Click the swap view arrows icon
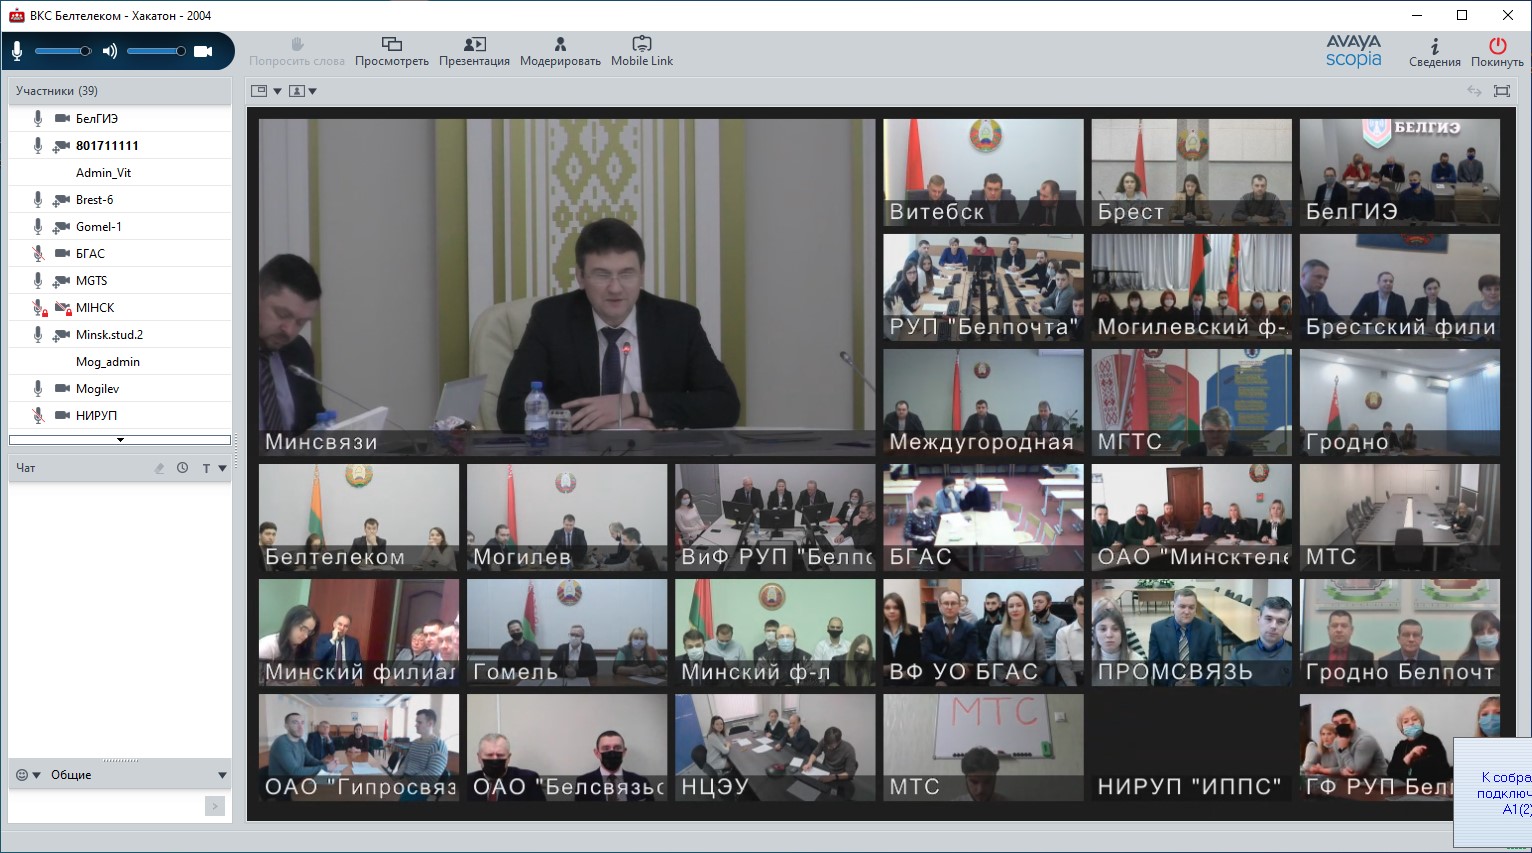This screenshot has height=853, width=1532. coord(1474,91)
